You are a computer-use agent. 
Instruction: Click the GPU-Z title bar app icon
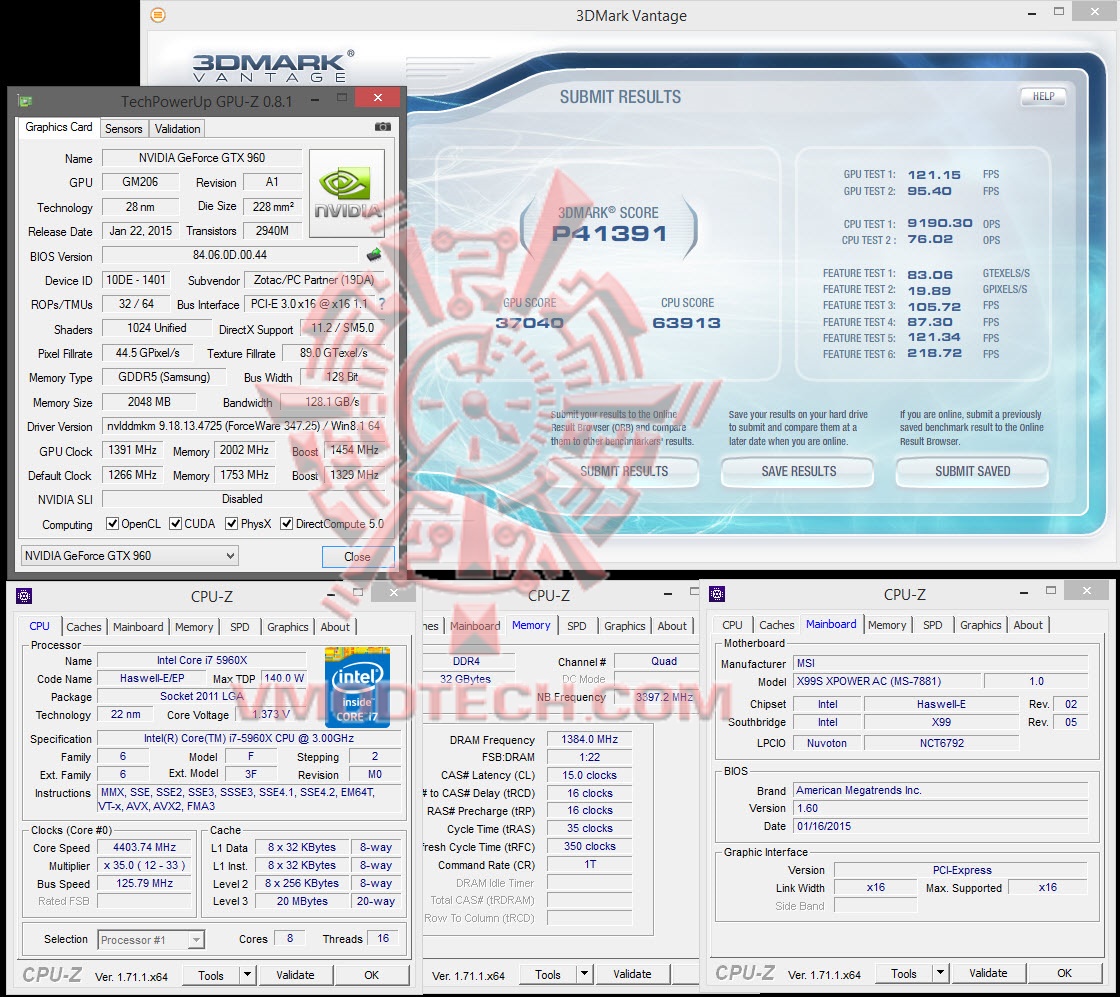coord(25,101)
